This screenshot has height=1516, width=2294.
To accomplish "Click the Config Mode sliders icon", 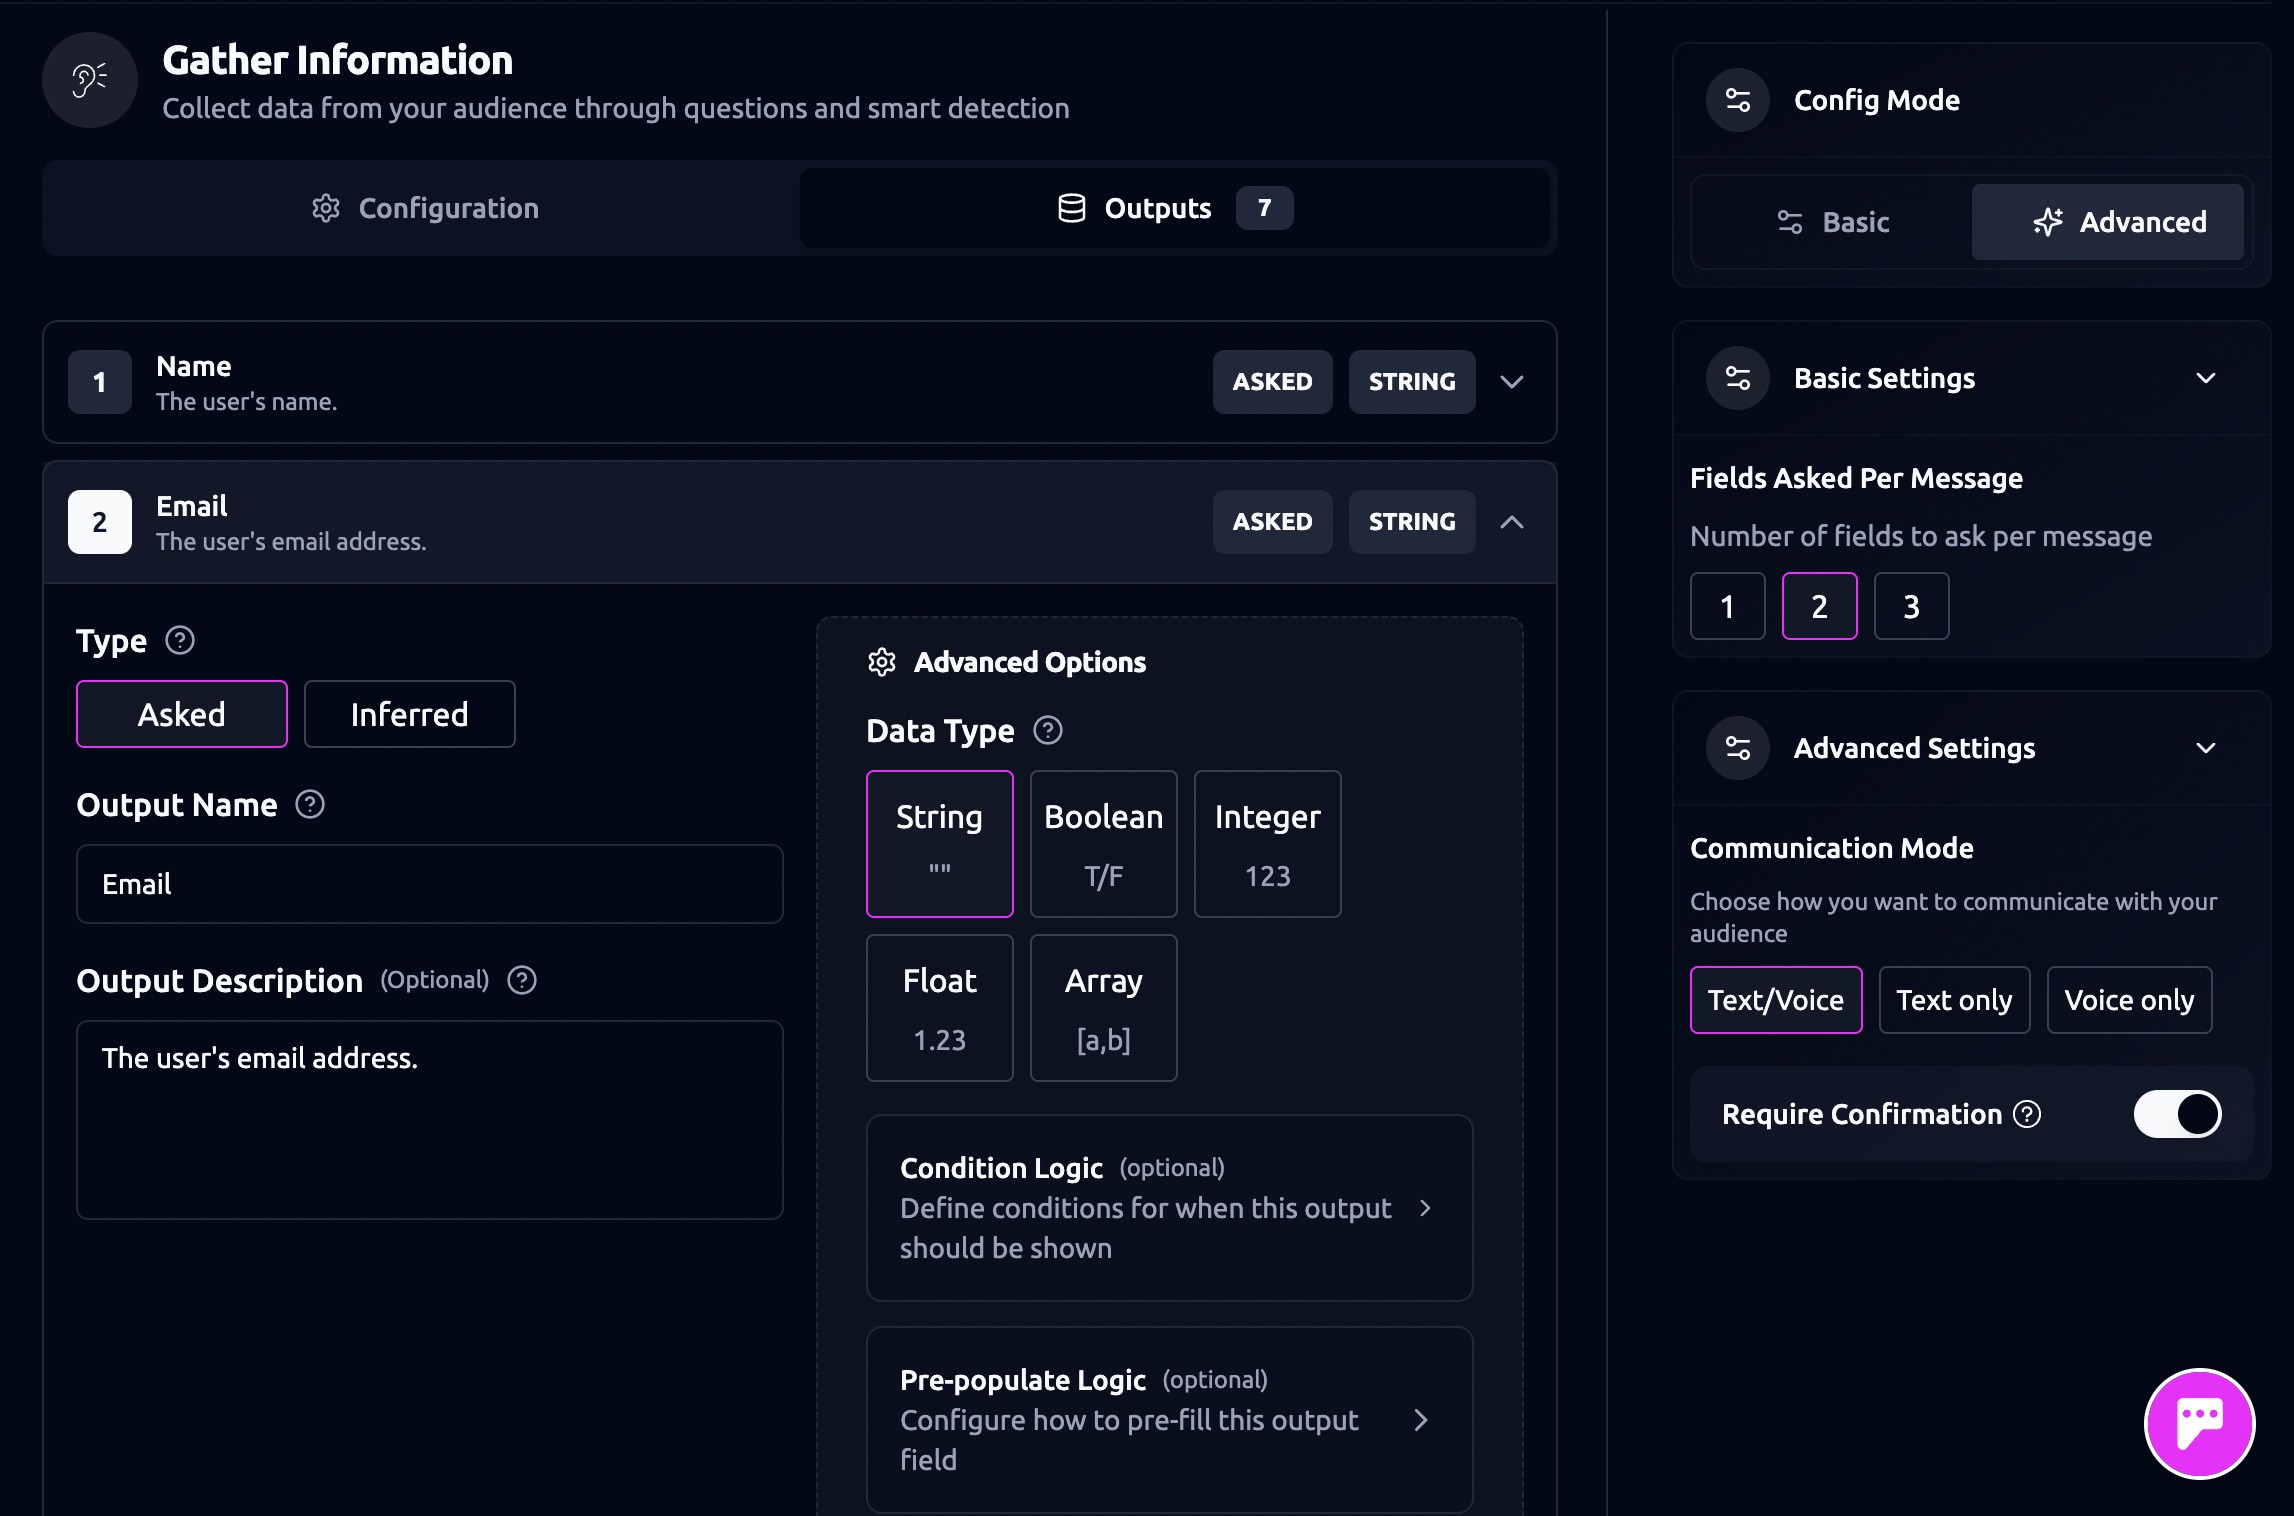I will point(1737,100).
